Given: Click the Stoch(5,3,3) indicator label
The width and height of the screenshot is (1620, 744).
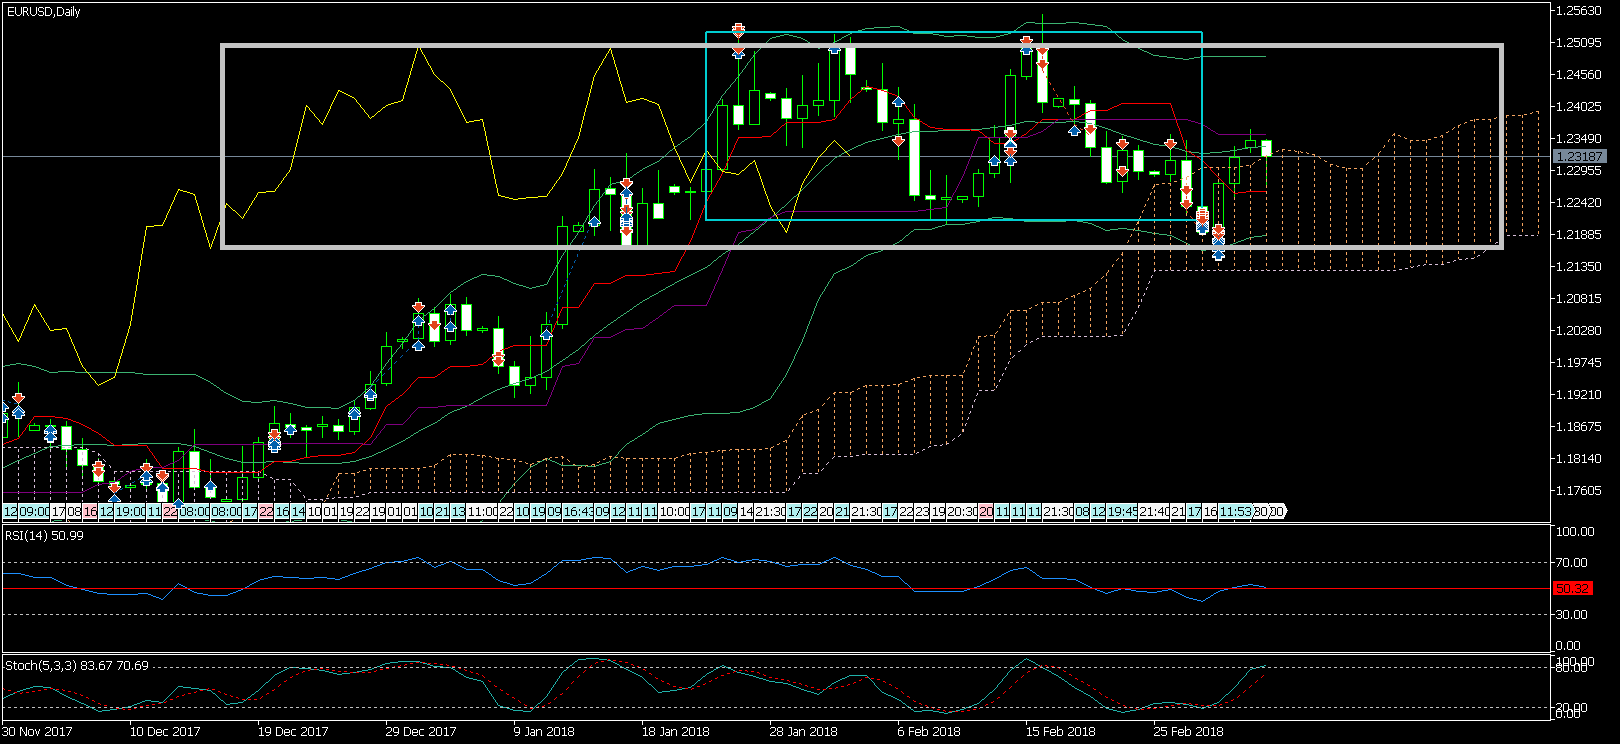Looking at the screenshot, I should pos(77,666).
